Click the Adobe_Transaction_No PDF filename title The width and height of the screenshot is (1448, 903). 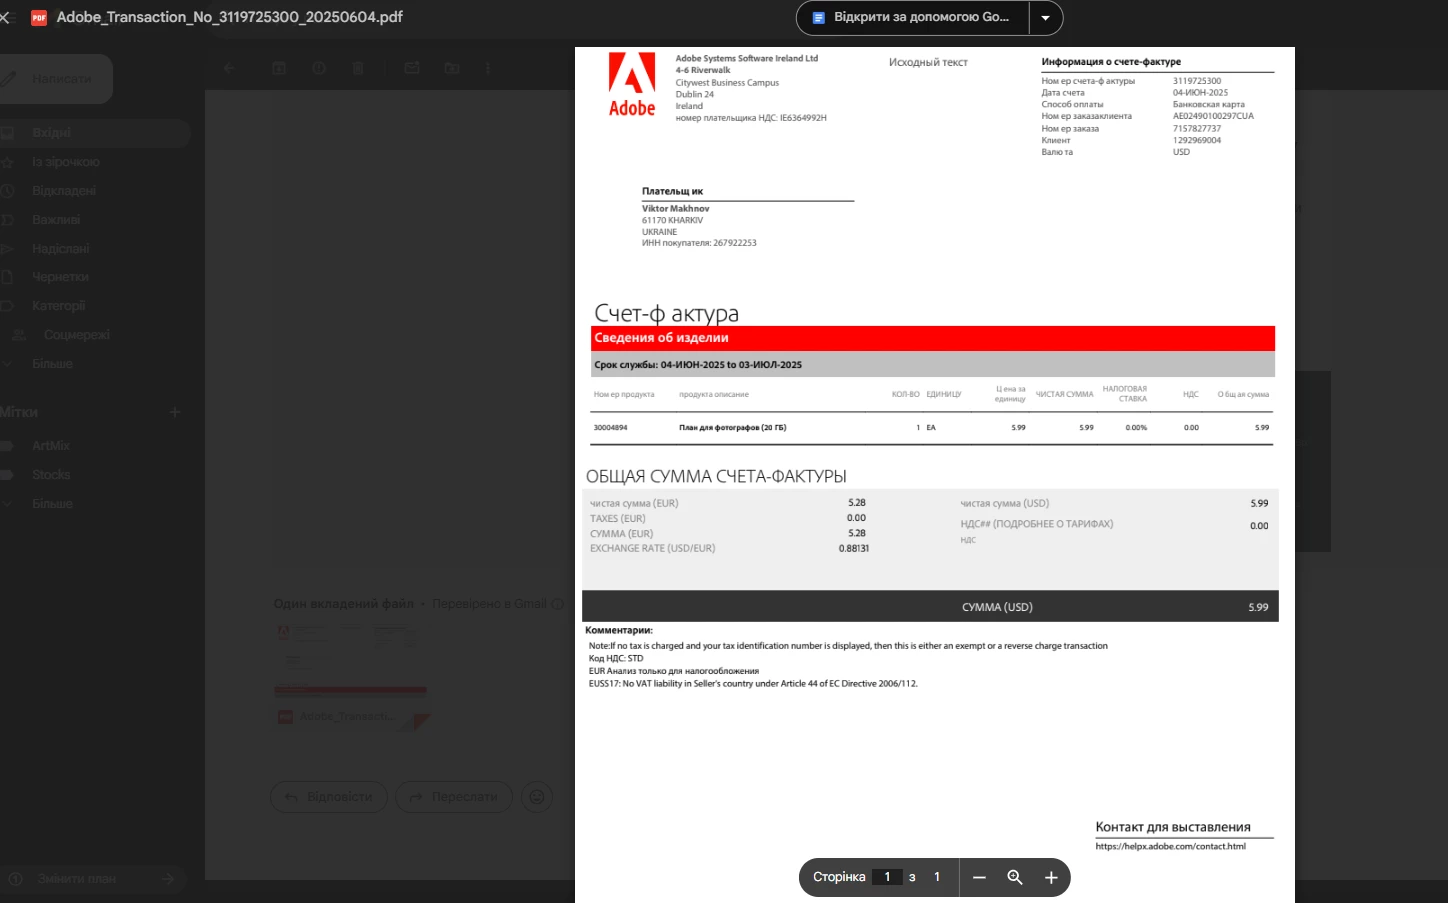click(x=230, y=17)
